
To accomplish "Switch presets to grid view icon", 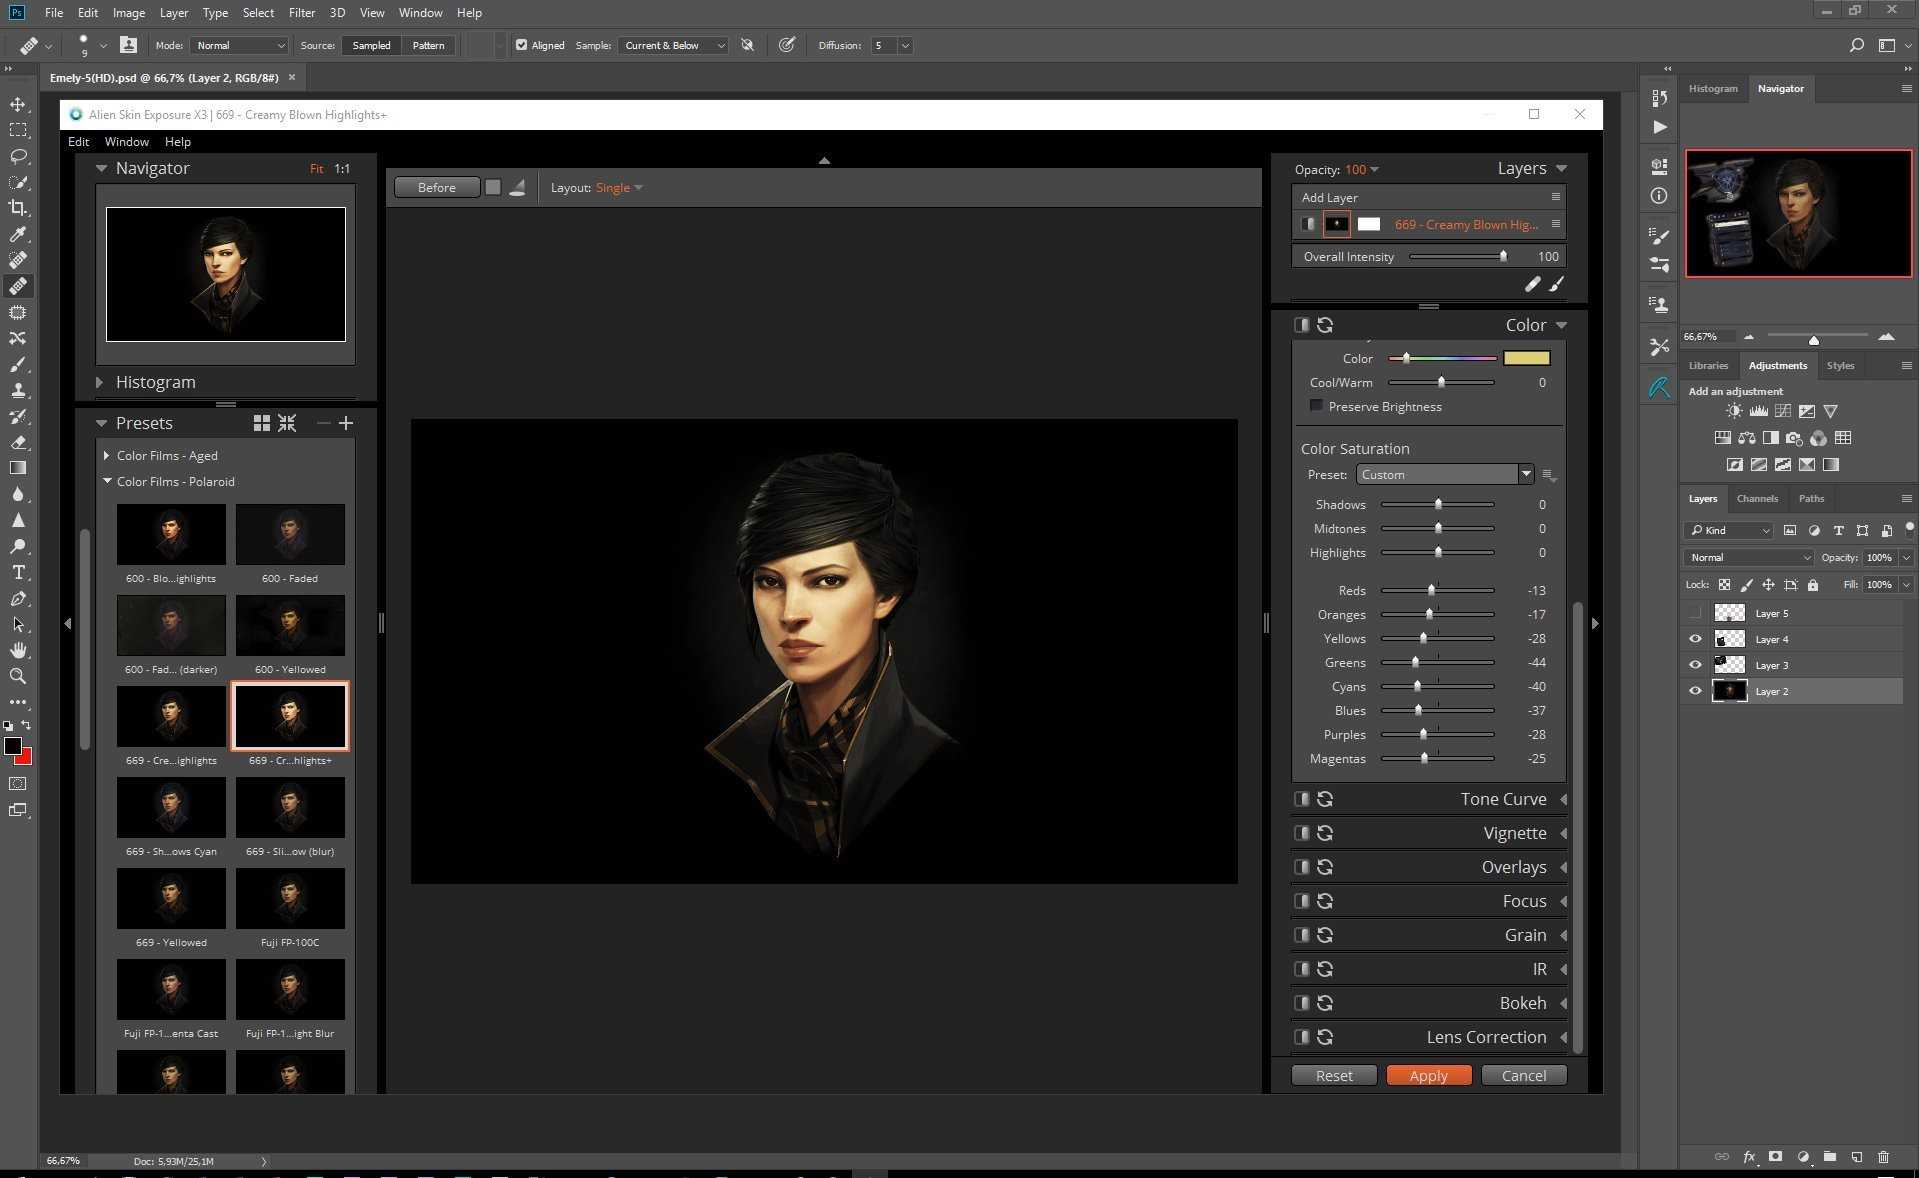I will tap(262, 423).
